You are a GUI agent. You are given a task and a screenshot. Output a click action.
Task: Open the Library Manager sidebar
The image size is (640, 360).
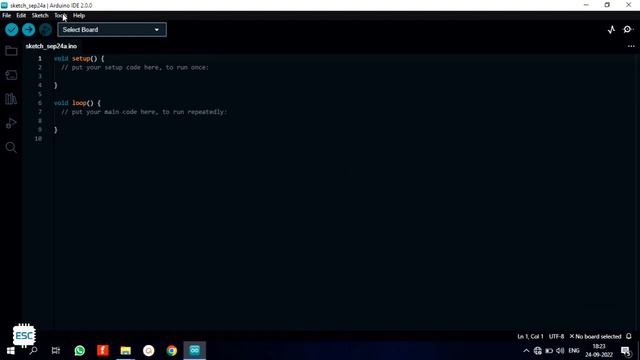point(11,99)
